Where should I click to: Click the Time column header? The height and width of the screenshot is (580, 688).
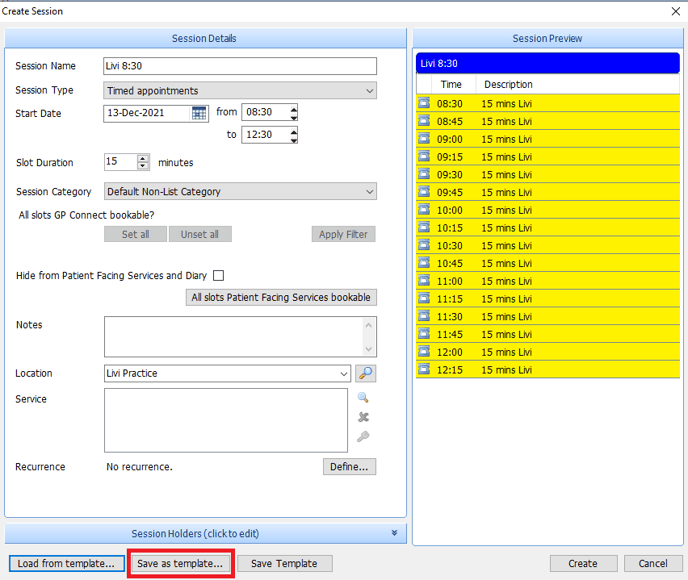451,85
